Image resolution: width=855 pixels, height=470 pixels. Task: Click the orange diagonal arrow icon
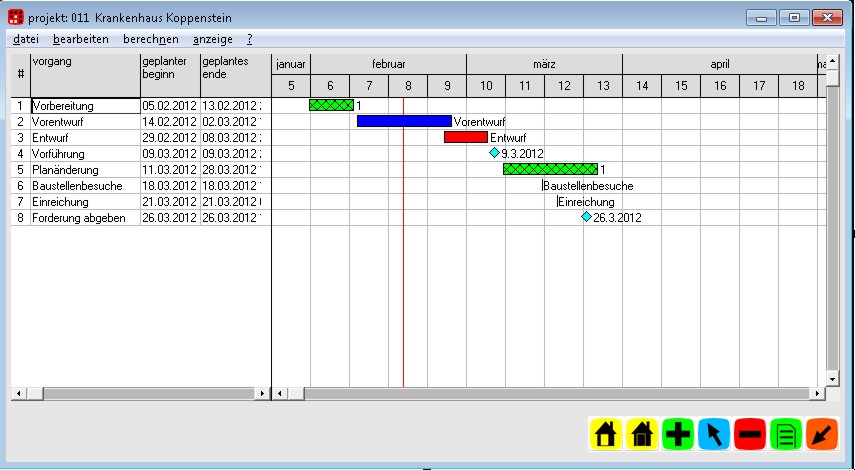pyautogui.click(x=822, y=434)
